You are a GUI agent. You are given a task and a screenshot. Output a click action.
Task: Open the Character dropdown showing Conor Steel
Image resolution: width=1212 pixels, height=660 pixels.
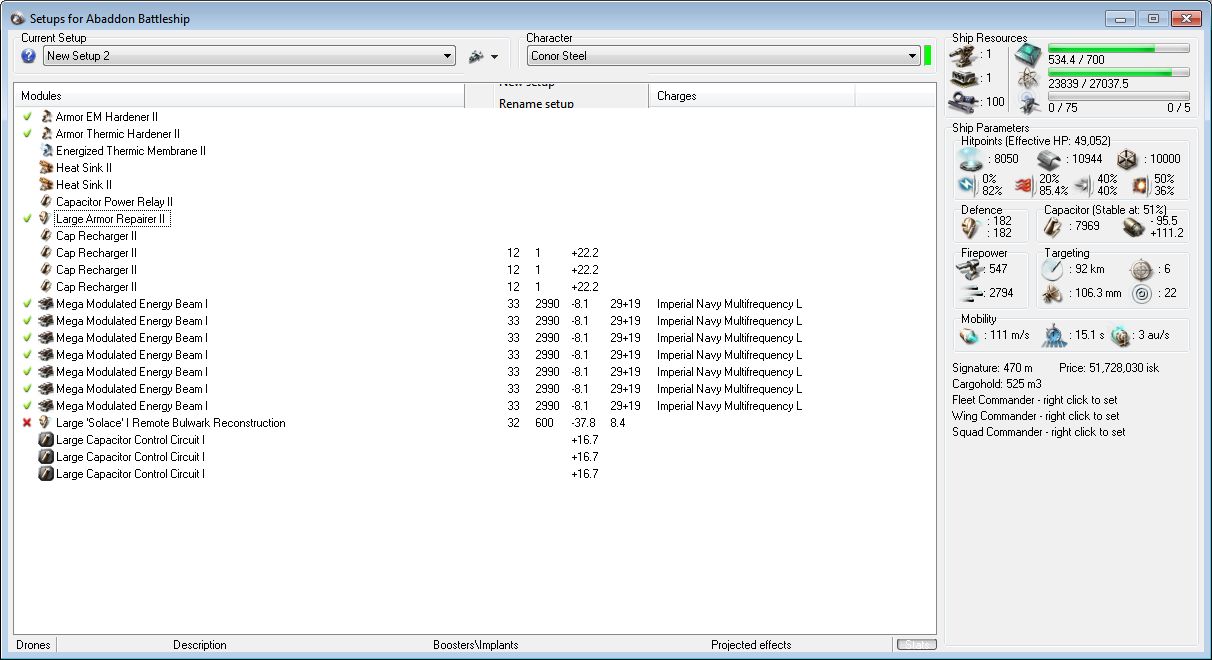point(723,56)
